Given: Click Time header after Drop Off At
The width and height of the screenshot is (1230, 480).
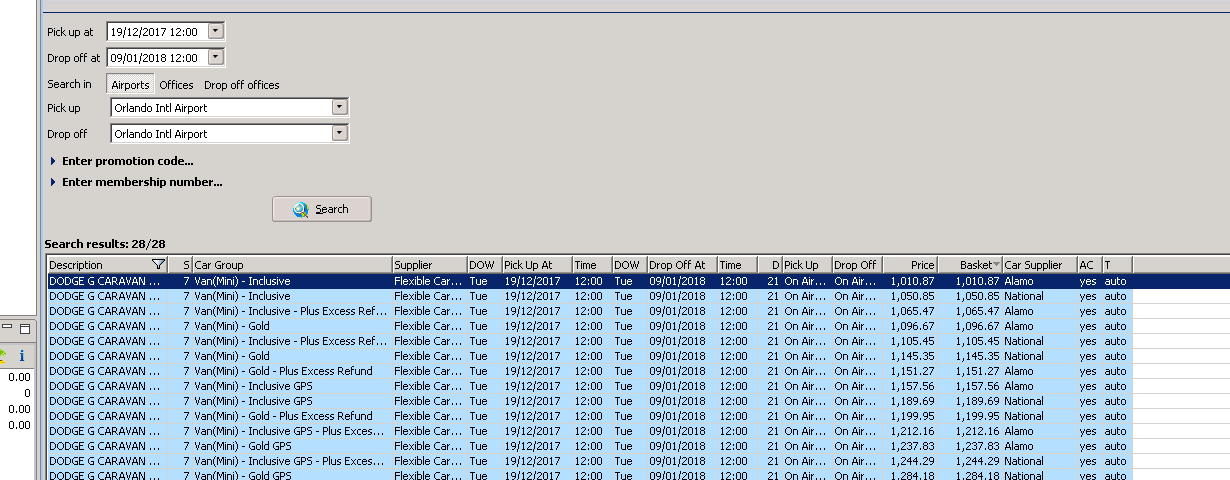Looking at the screenshot, I should click(x=737, y=265).
